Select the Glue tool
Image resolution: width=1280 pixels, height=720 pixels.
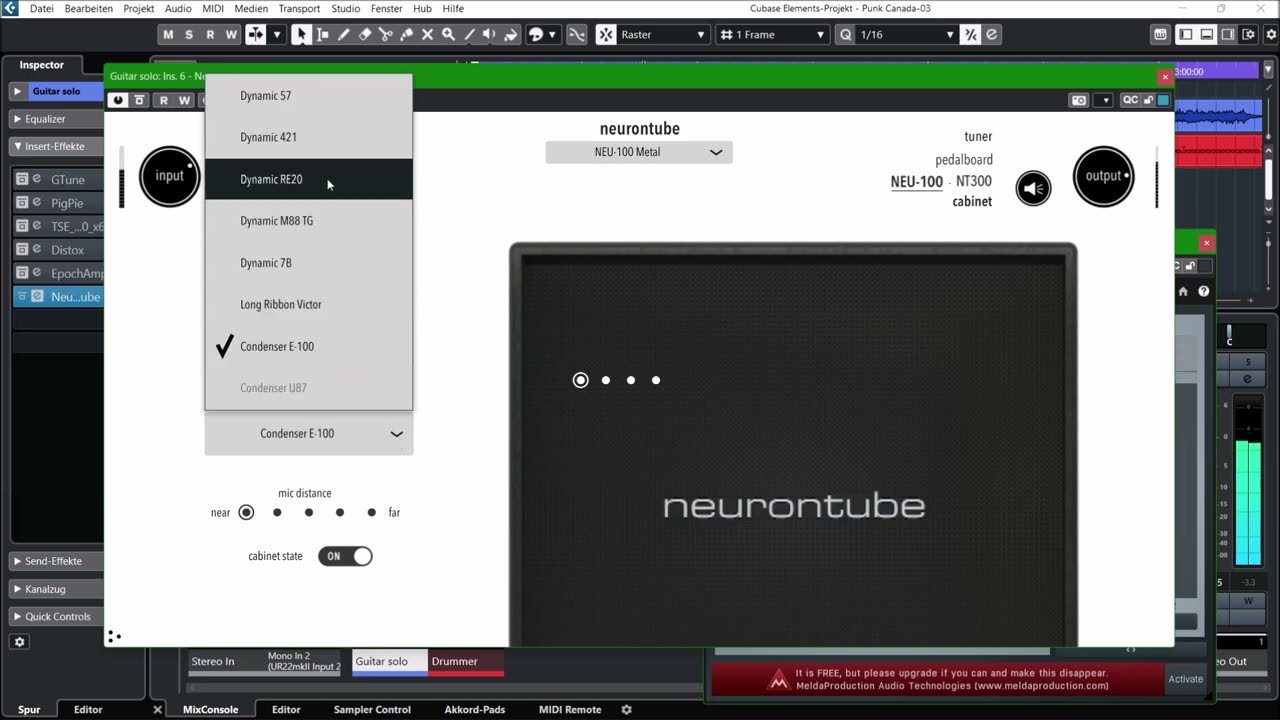(x=406, y=34)
